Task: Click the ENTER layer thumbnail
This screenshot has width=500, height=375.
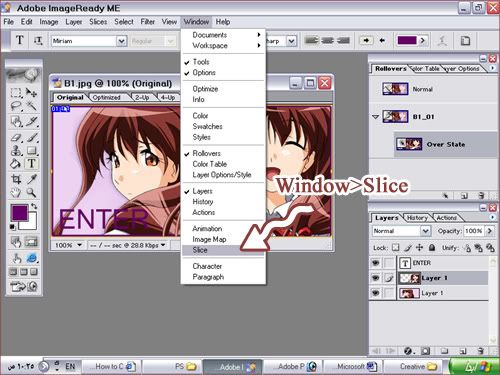Action: click(404, 263)
